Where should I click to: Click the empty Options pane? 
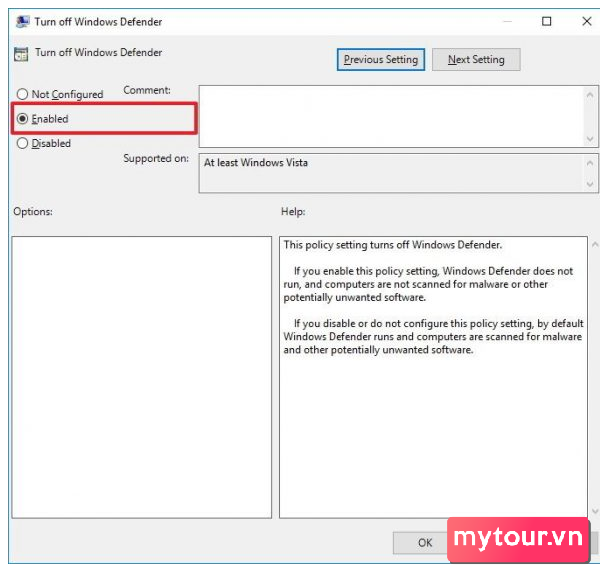[142, 377]
